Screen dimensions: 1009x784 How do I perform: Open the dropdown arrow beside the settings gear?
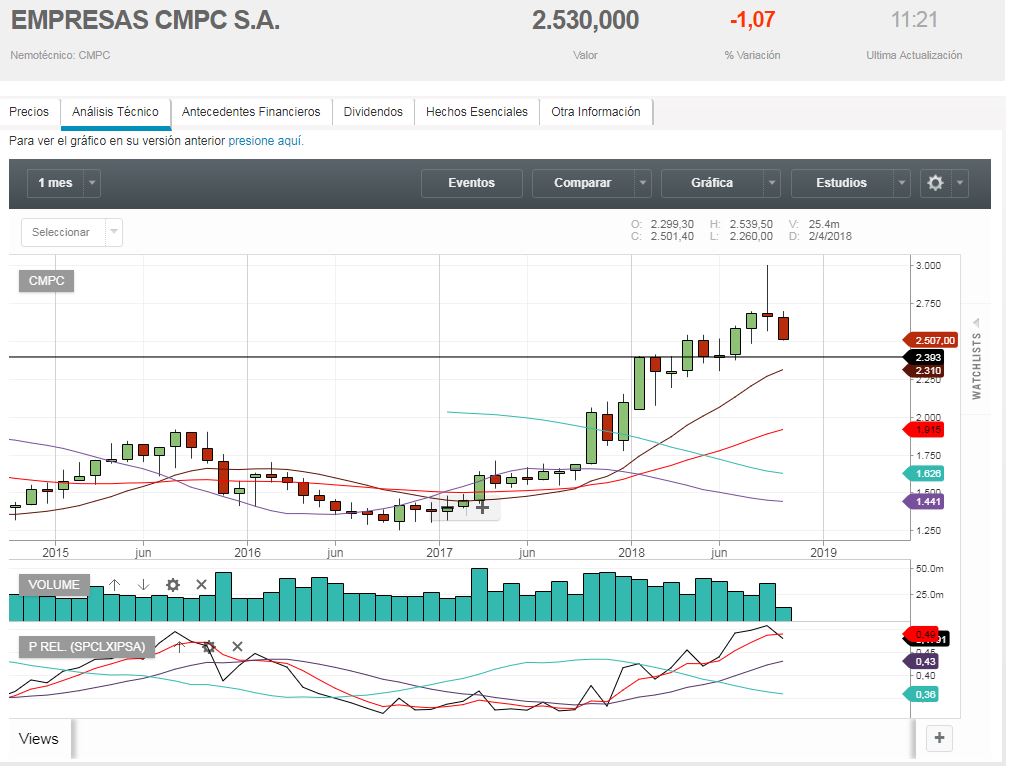click(x=959, y=183)
